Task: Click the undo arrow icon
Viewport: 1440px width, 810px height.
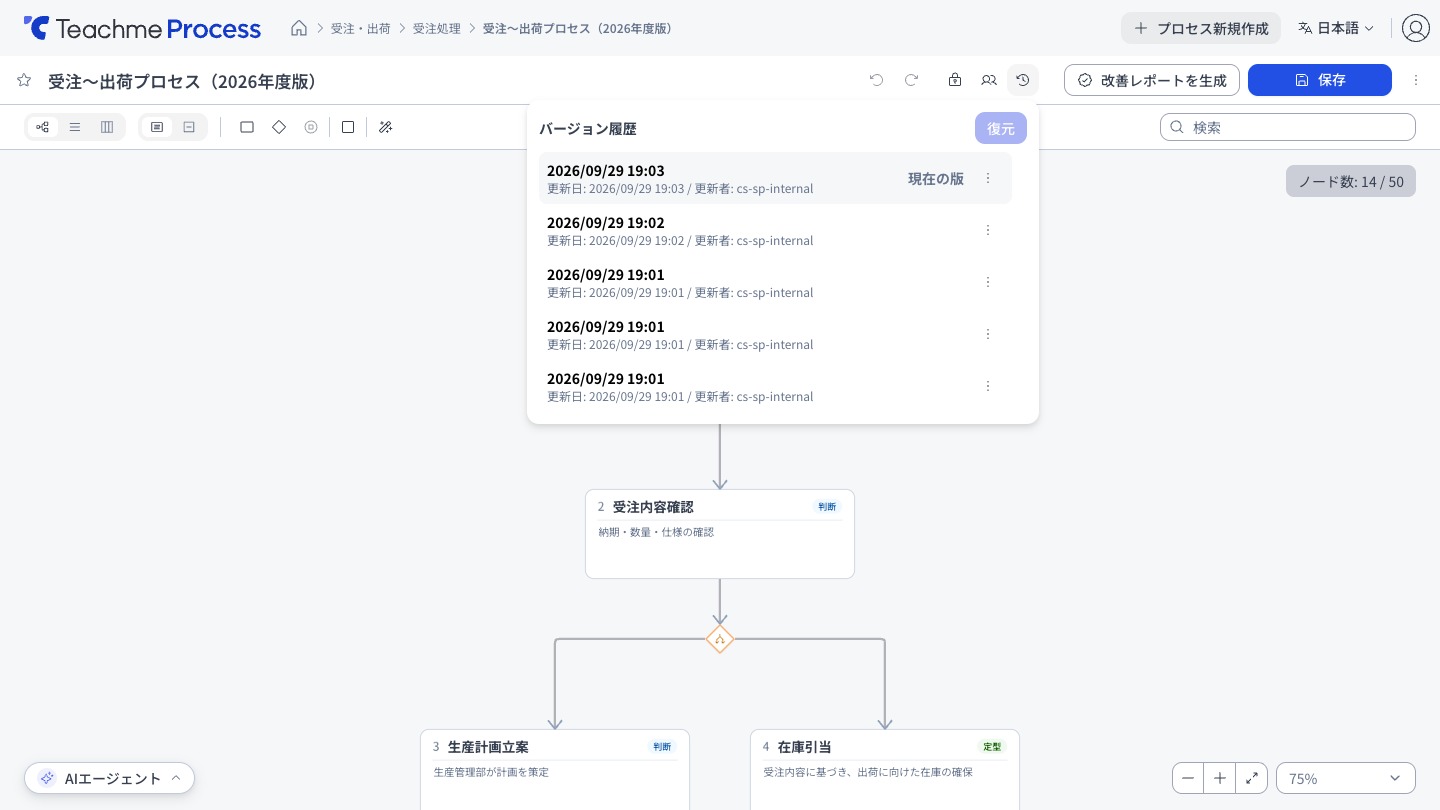Action: (x=877, y=80)
